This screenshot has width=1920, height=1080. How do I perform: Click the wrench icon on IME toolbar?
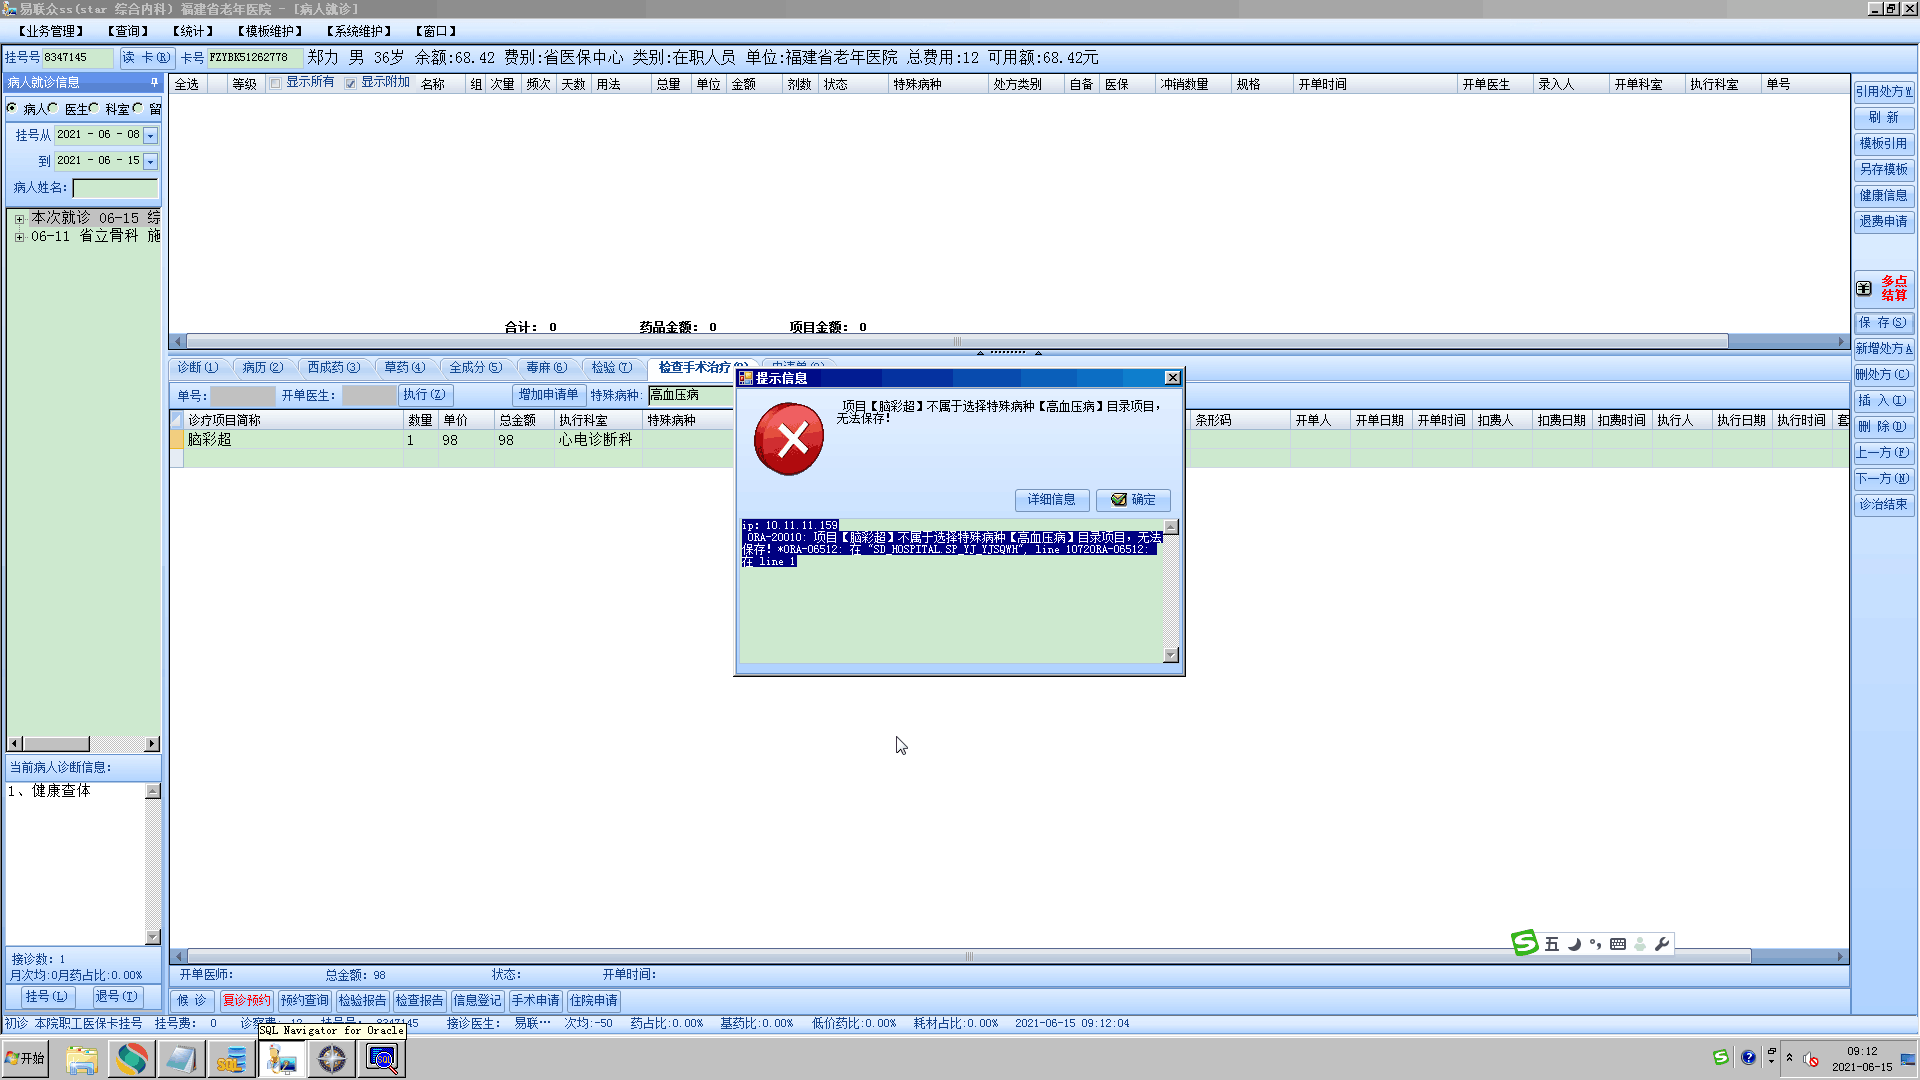click(1662, 944)
